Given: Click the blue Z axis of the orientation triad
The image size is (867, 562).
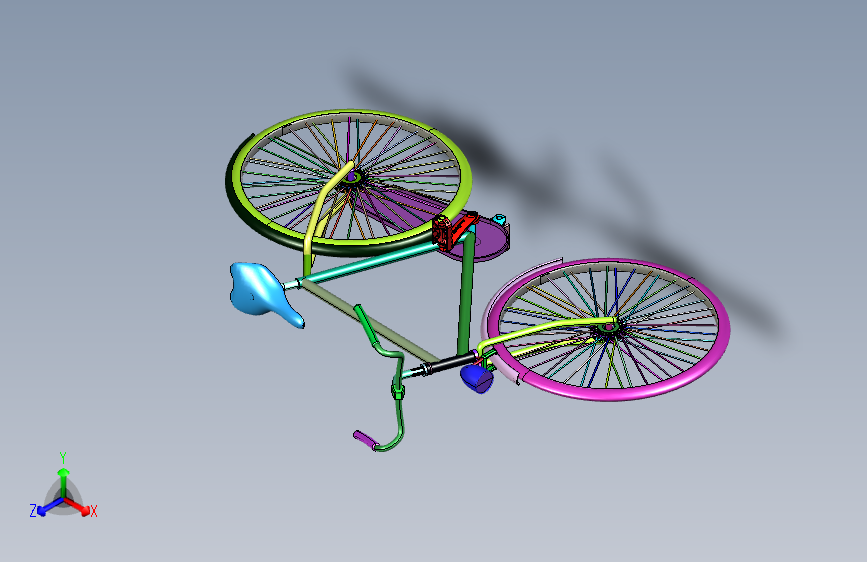Looking at the screenshot, I should [x=49, y=506].
